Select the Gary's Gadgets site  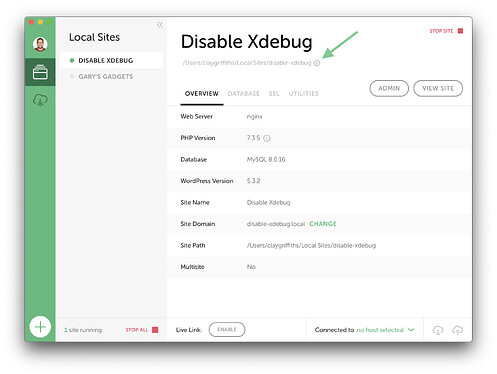tap(111, 77)
